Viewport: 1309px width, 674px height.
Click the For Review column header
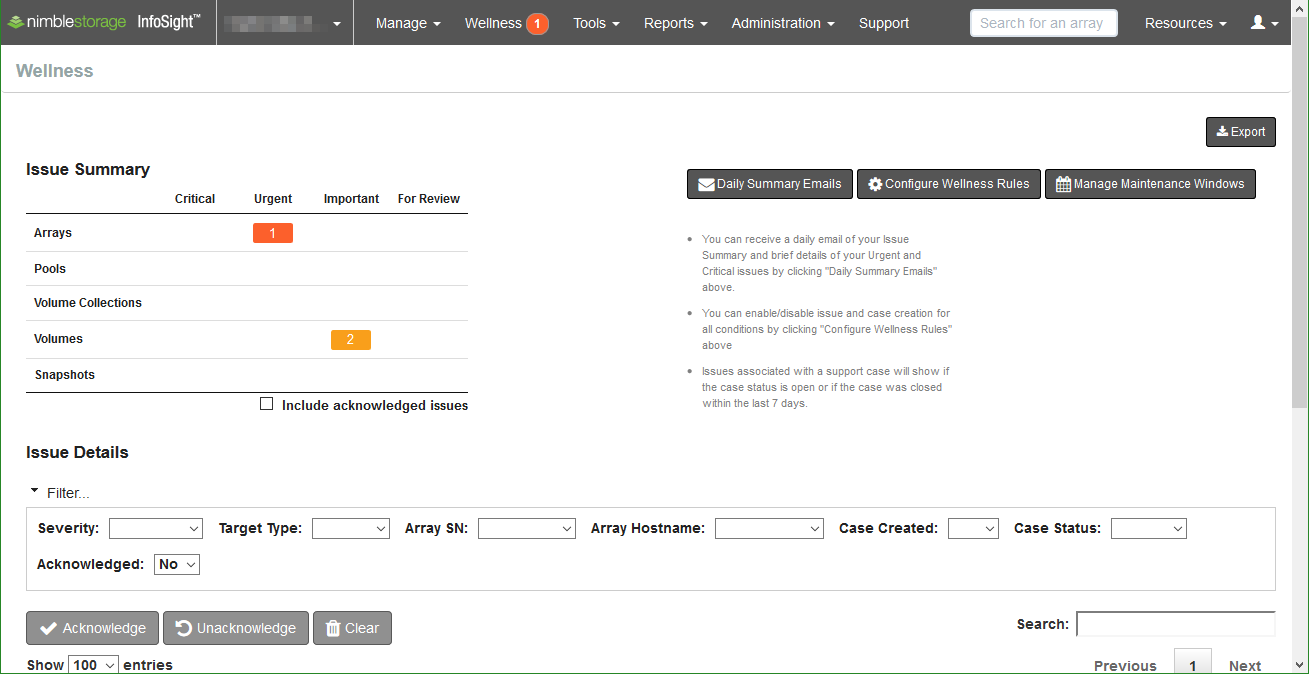point(429,199)
